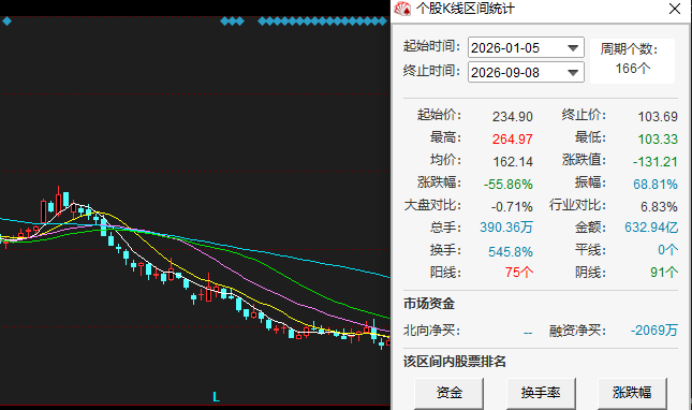This screenshot has width=692, height=410.
Task: Click the 换手率 ranking button
Action: click(541, 392)
